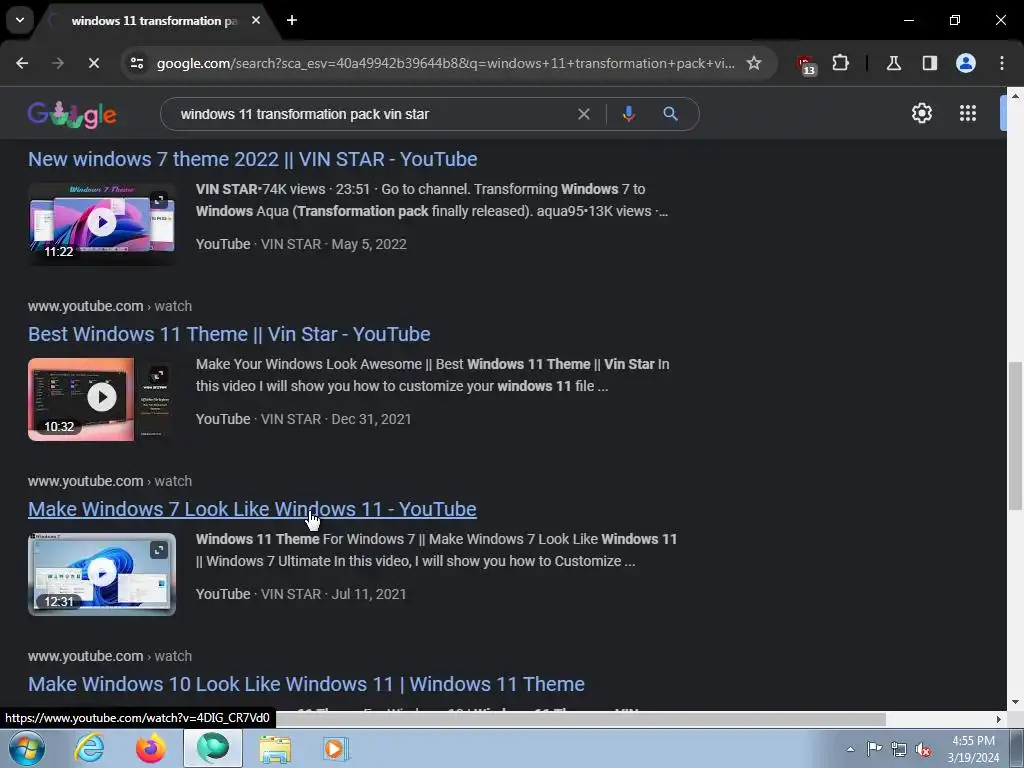The width and height of the screenshot is (1024, 768).
Task: Go back to the previous page
Action: (22, 63)
